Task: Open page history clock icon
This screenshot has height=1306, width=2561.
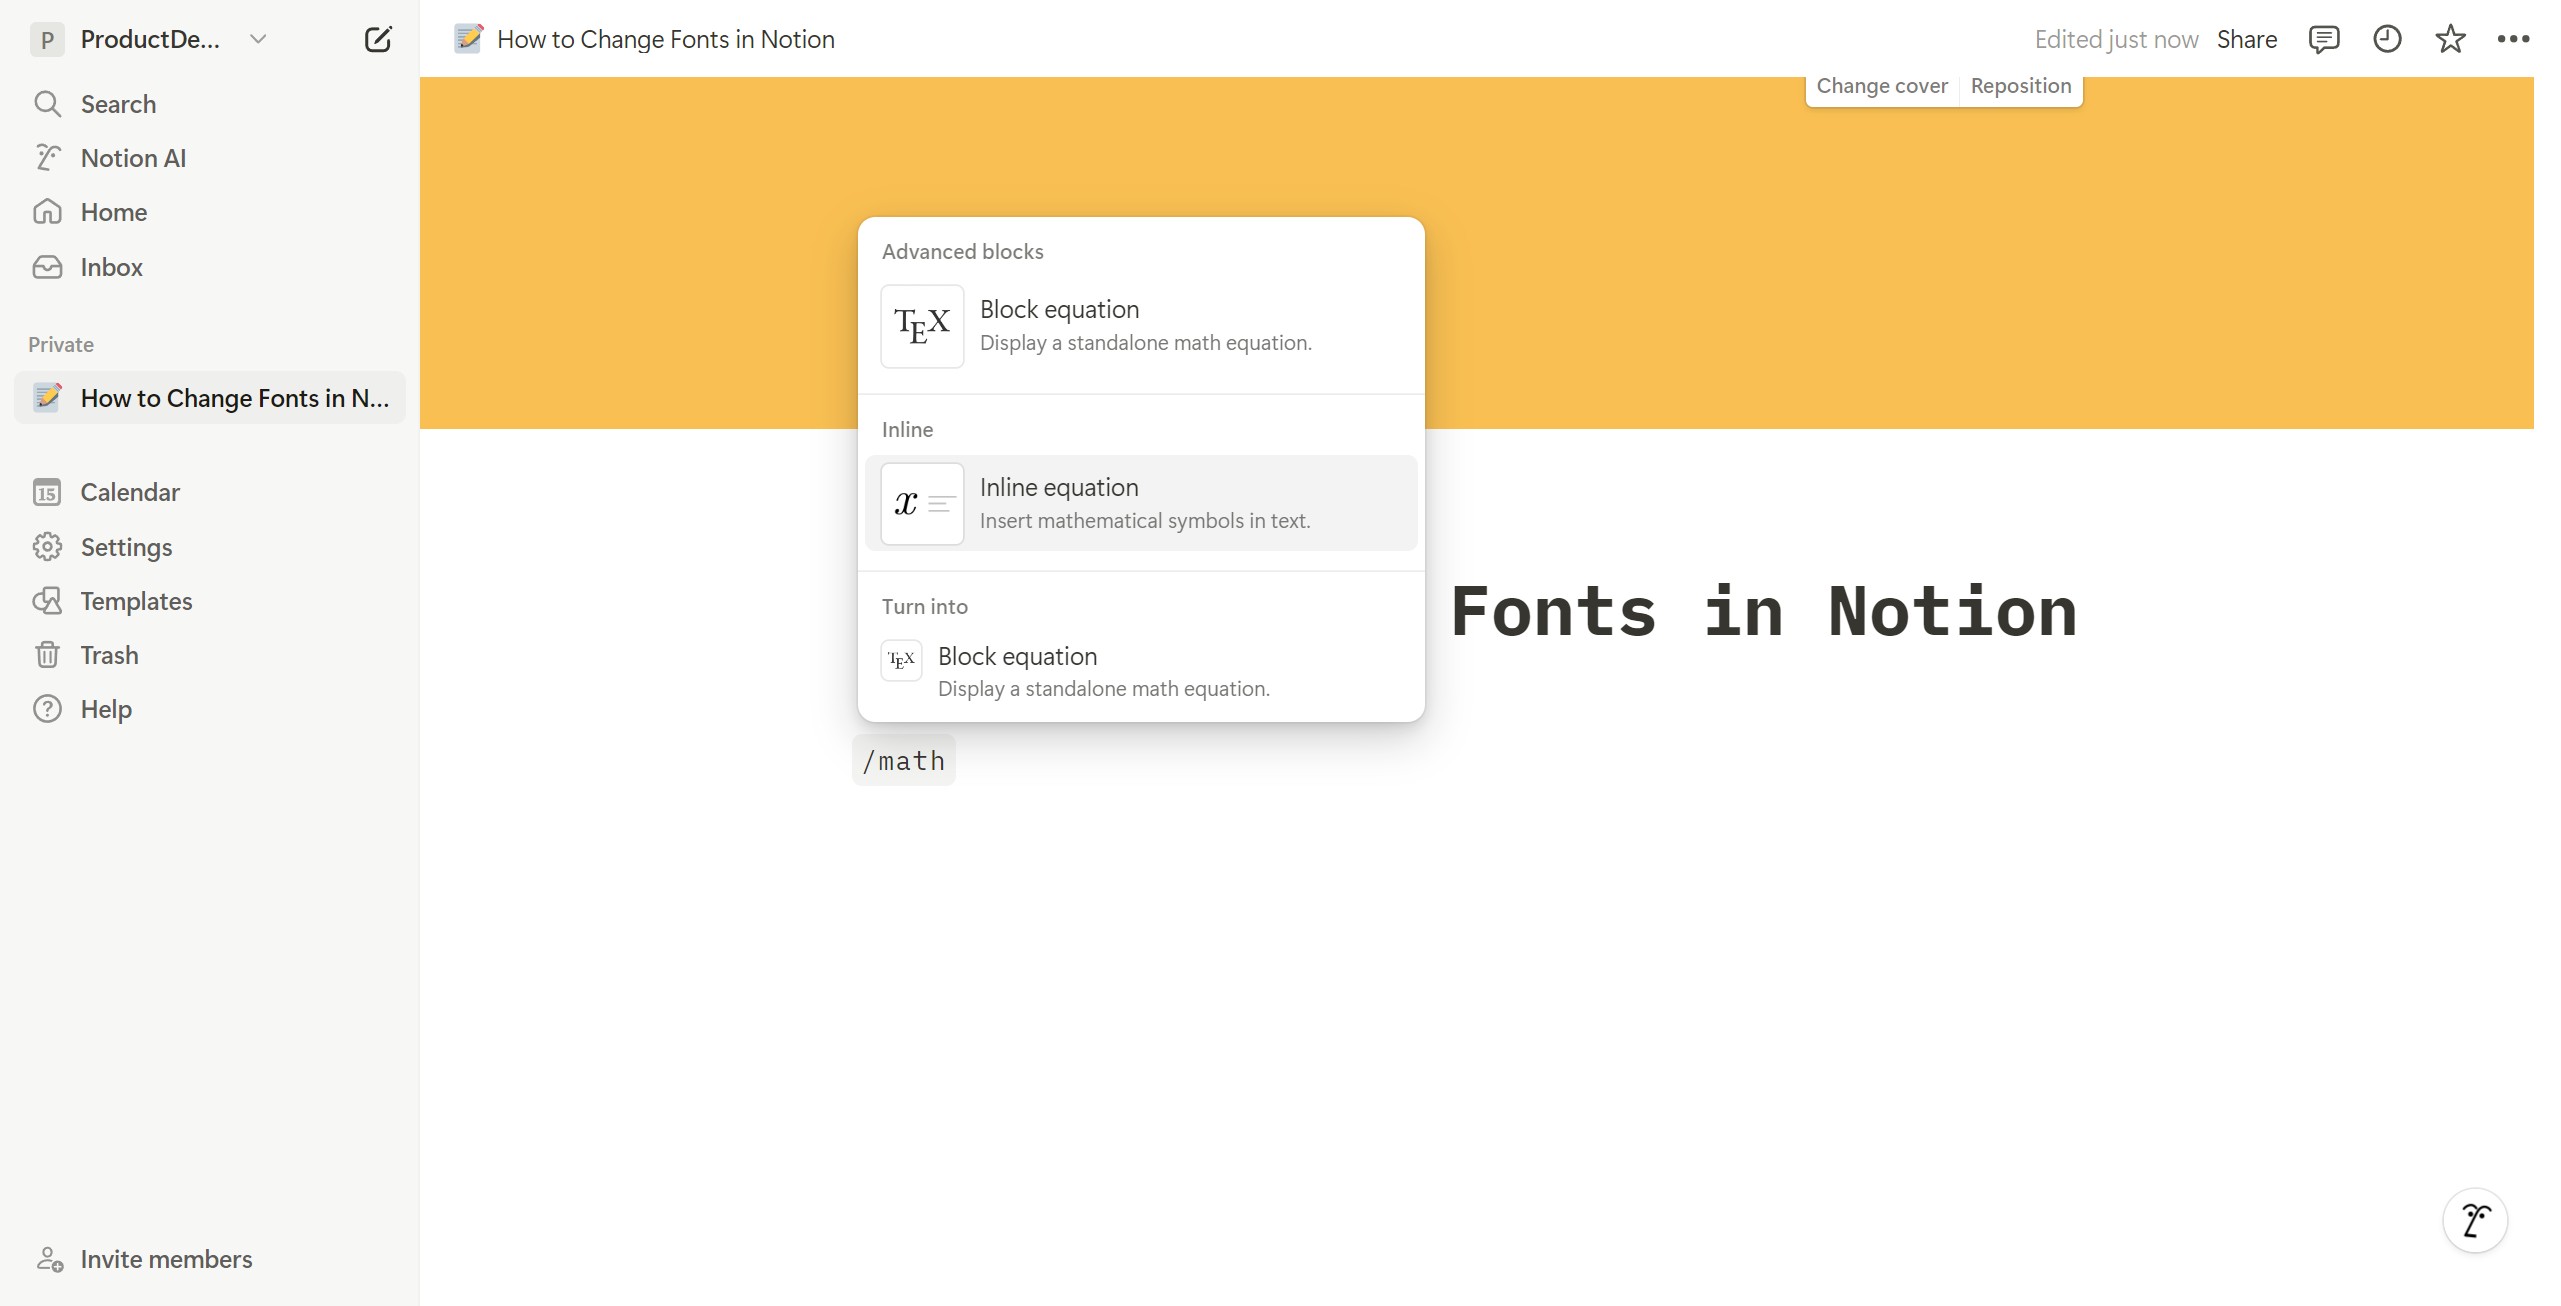Action: pyautogui.click(x=2387, y=39)
